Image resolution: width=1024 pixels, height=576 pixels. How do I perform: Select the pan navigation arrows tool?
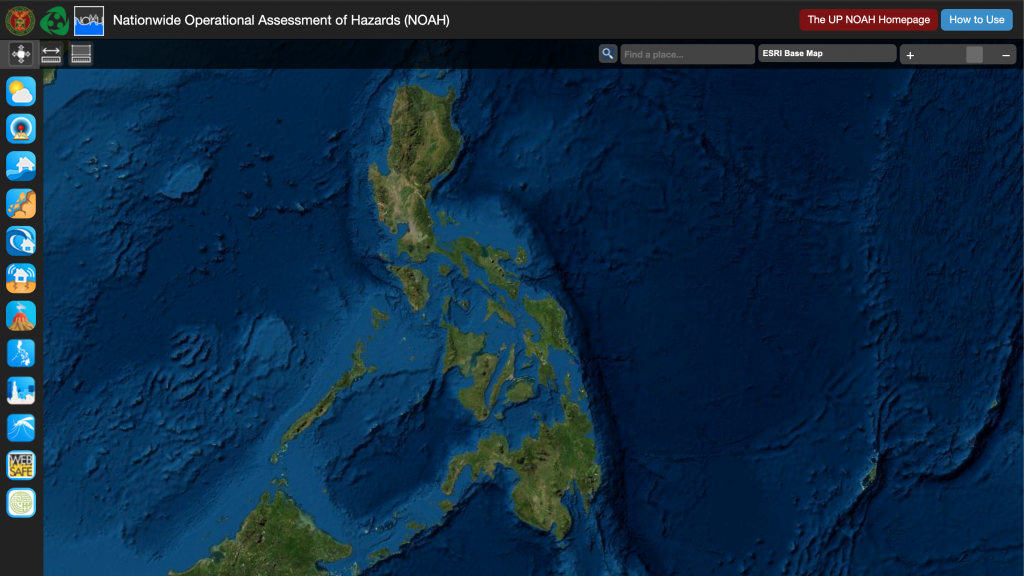coord(21,54)
